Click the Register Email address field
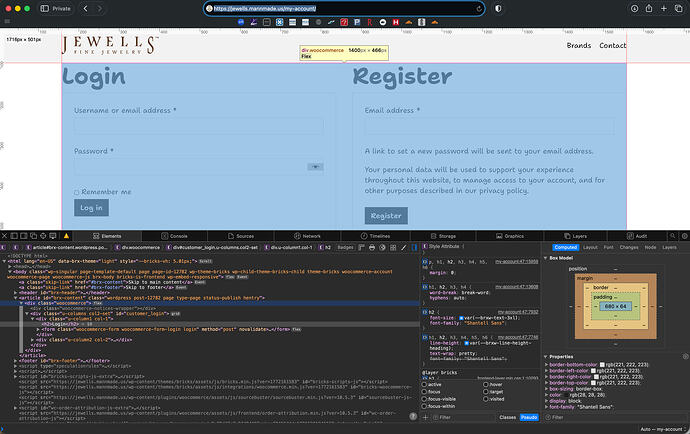Viewport: 690px width, 434px height. click(x=489, y=126)
